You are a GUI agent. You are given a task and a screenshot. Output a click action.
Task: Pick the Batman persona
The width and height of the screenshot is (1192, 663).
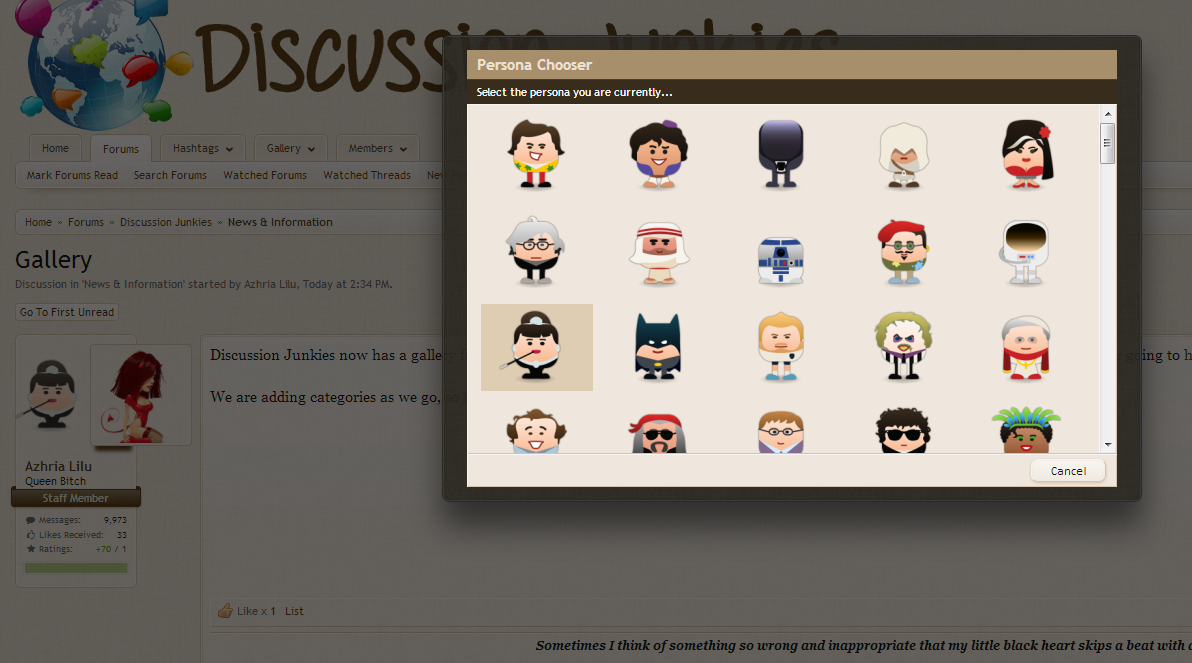tap(658, 347)
